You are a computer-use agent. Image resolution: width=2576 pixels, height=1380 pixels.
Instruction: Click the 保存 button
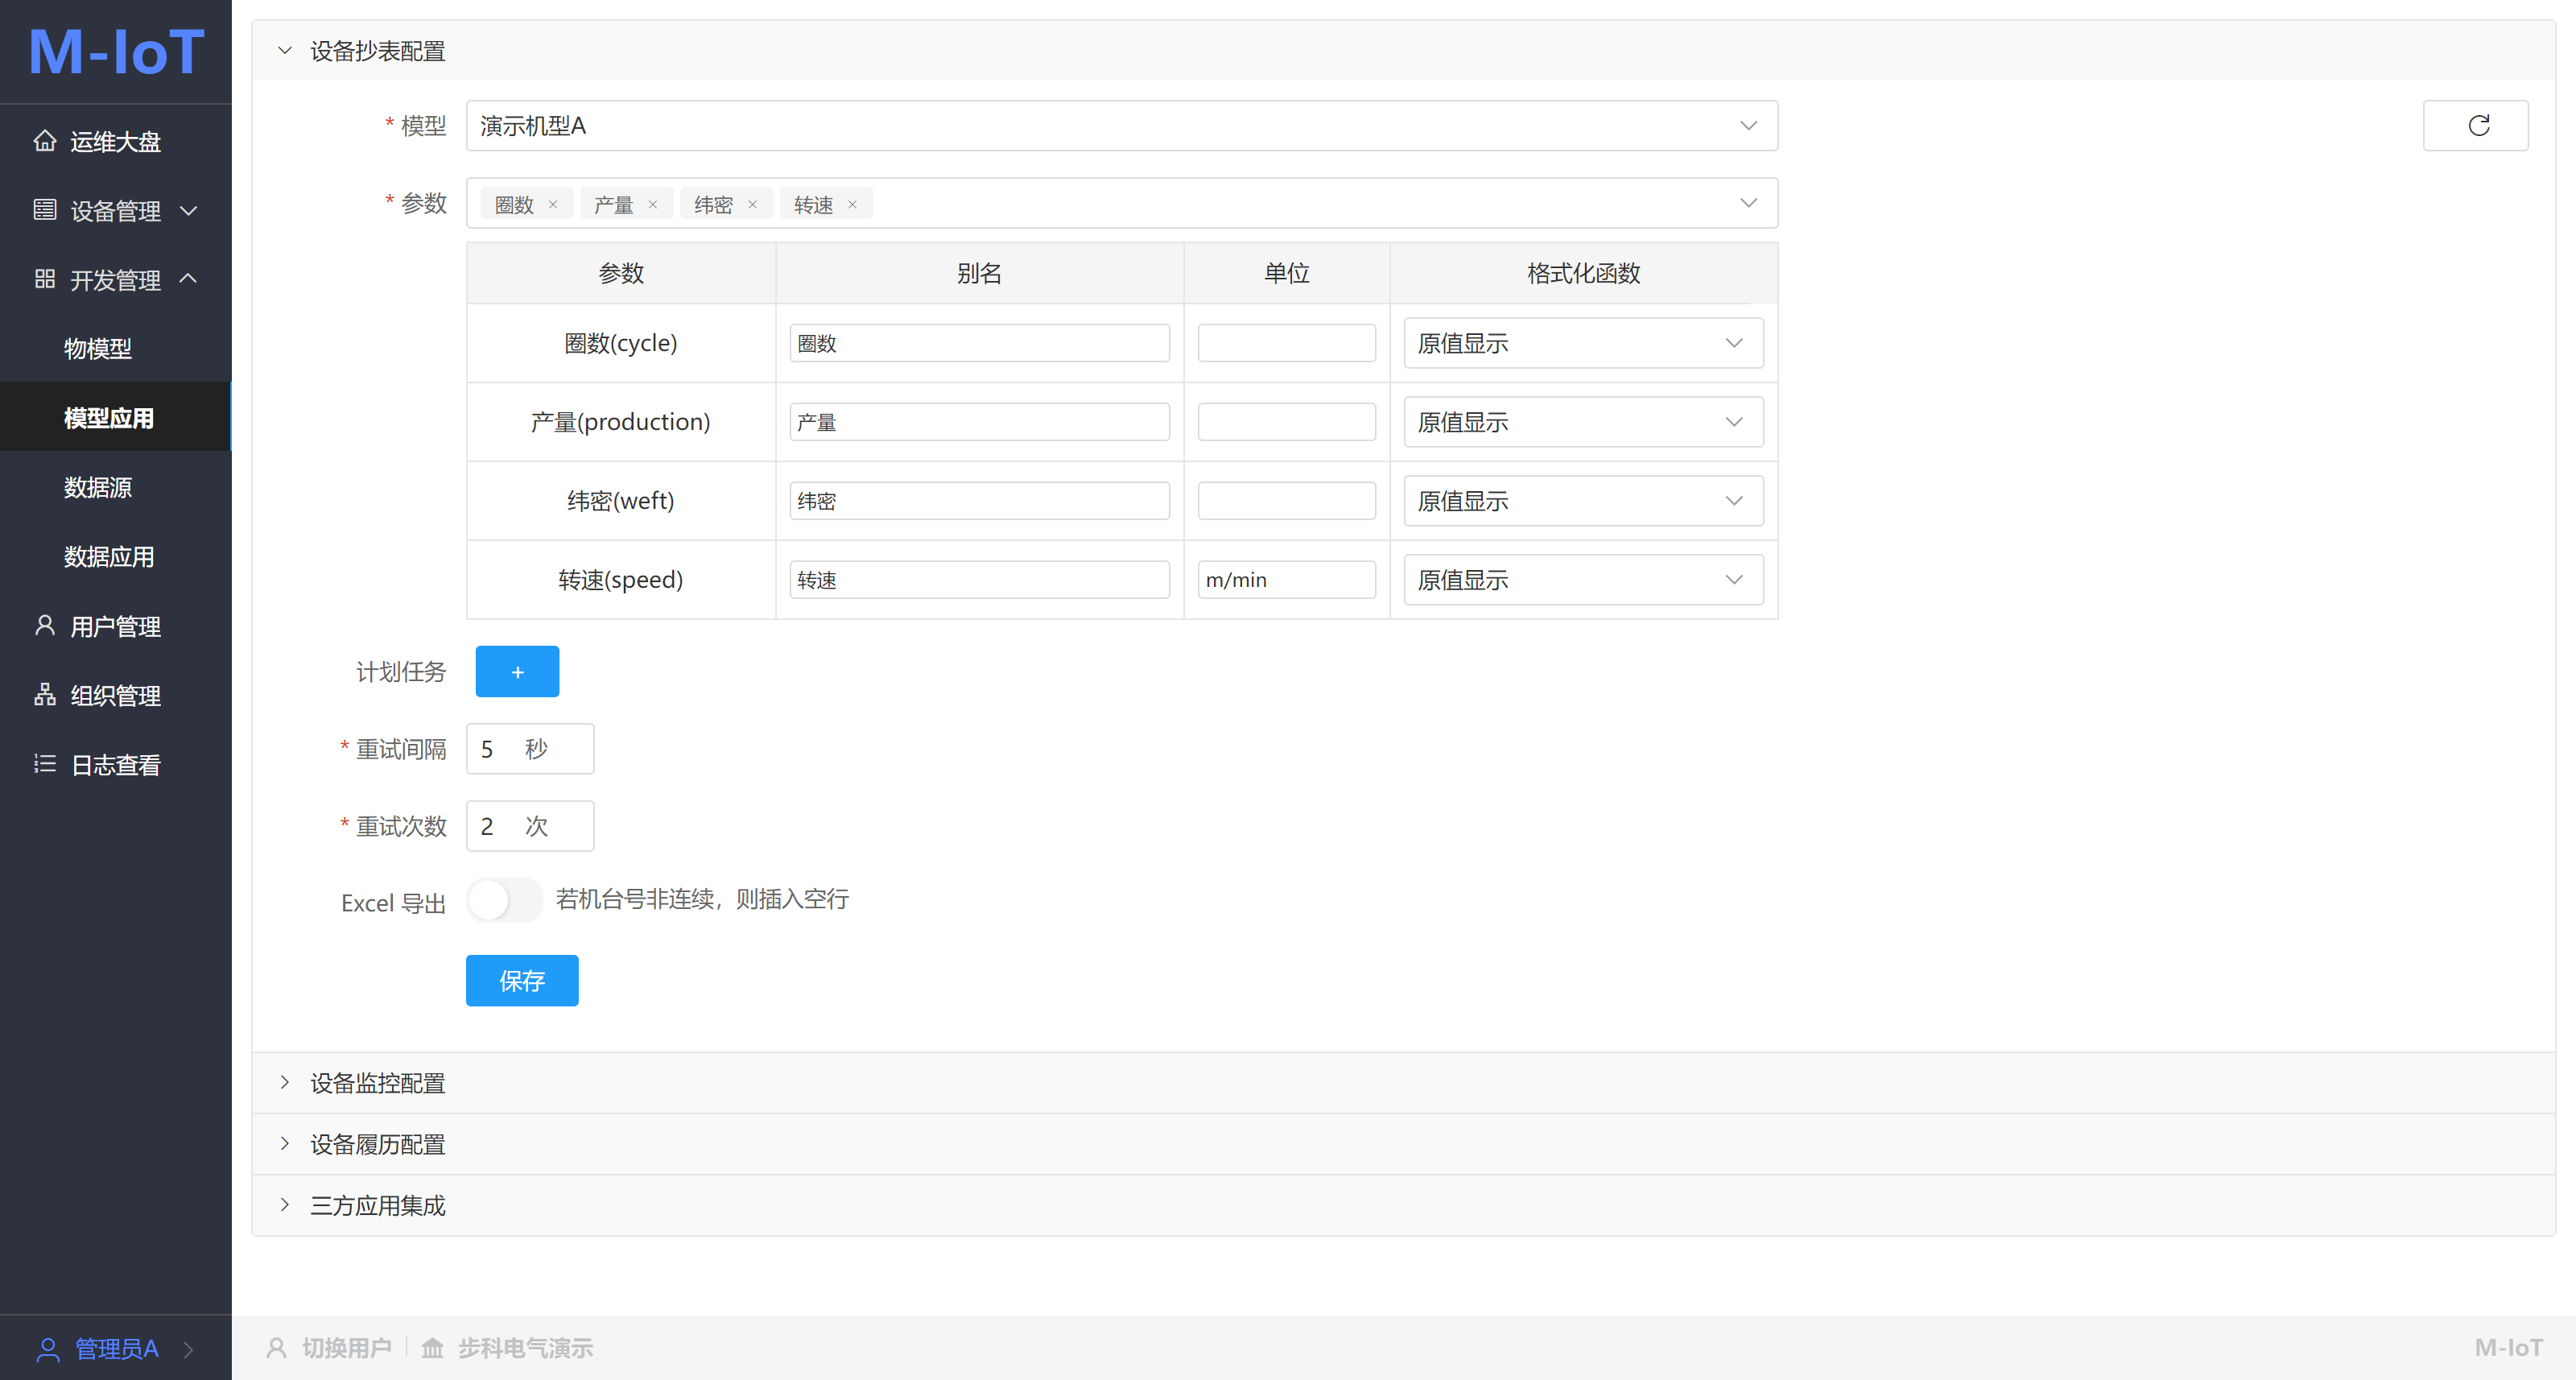click(522, 981)
